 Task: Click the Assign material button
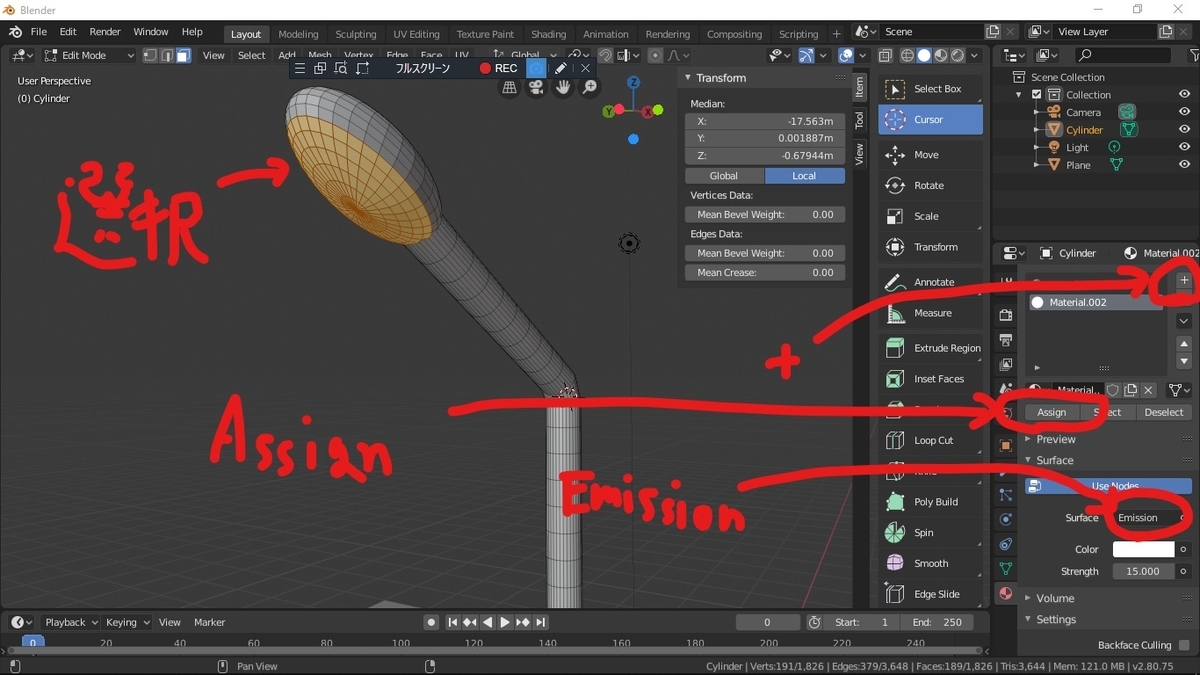pyautogui.click(x=1051, y=412)
